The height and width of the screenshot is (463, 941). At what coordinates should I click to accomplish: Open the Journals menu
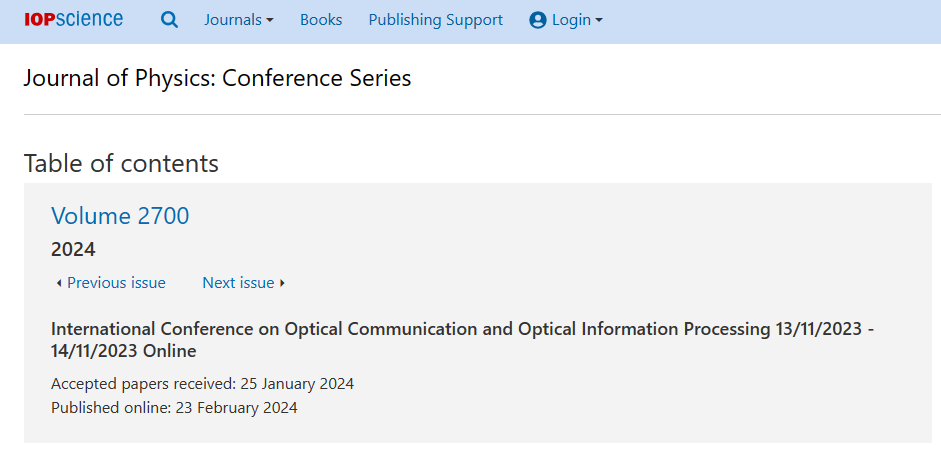point(239,20)
